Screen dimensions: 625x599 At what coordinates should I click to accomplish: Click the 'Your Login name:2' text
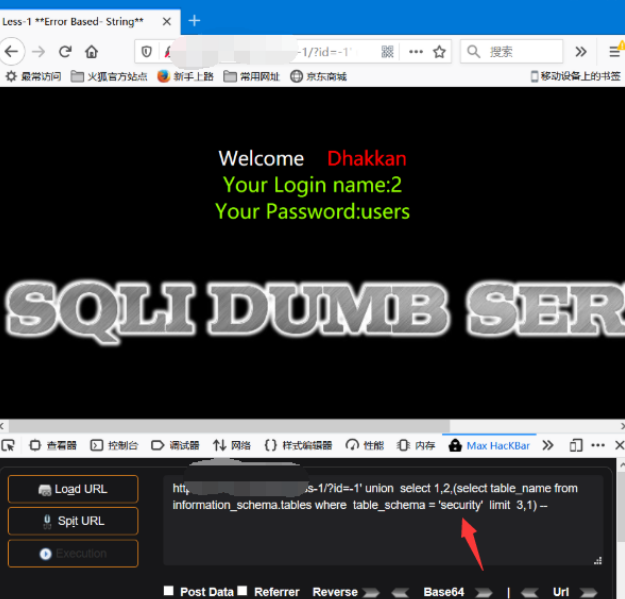coord(312,185)
